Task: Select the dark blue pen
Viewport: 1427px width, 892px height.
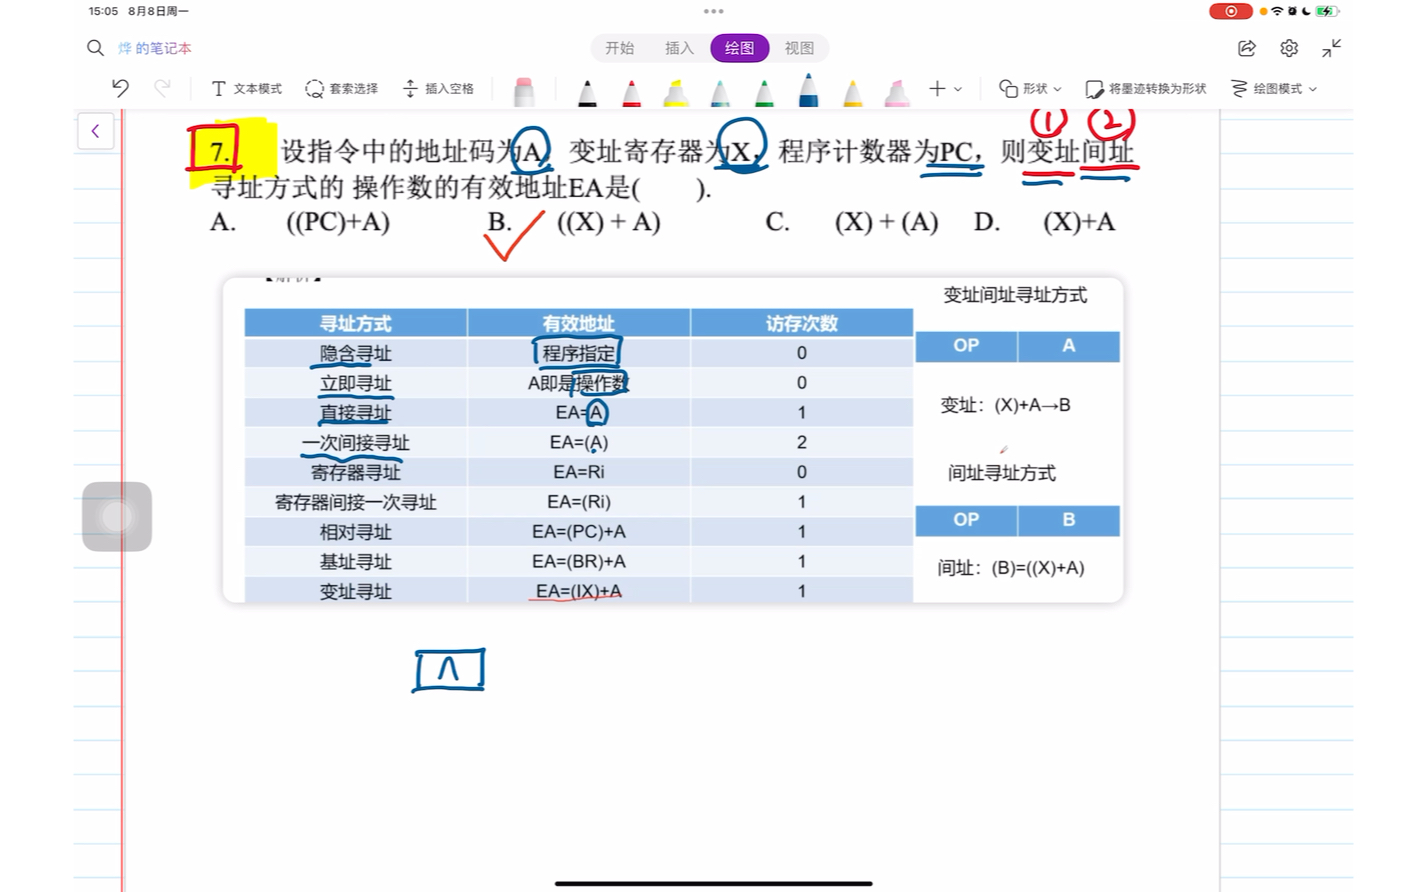Action: click(808, 90)
